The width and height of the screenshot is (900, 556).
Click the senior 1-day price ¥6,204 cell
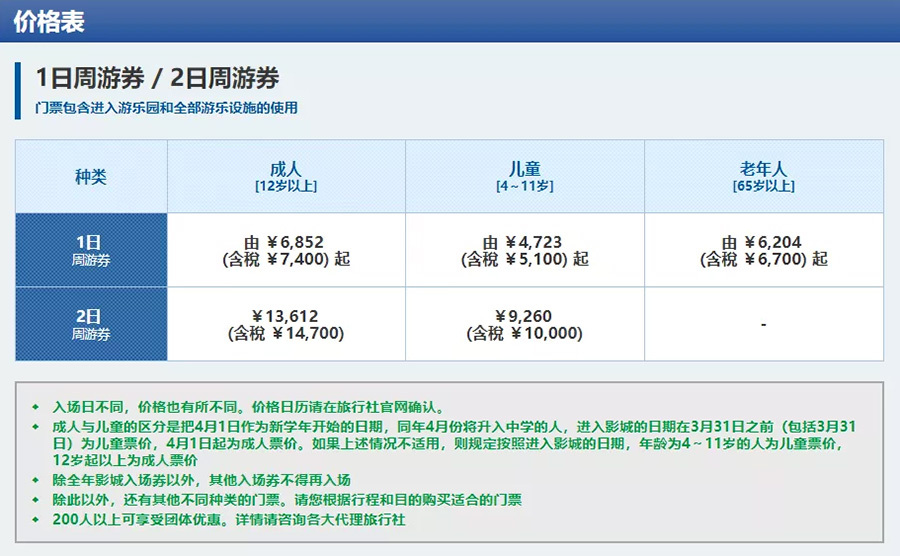pos(763,250)
